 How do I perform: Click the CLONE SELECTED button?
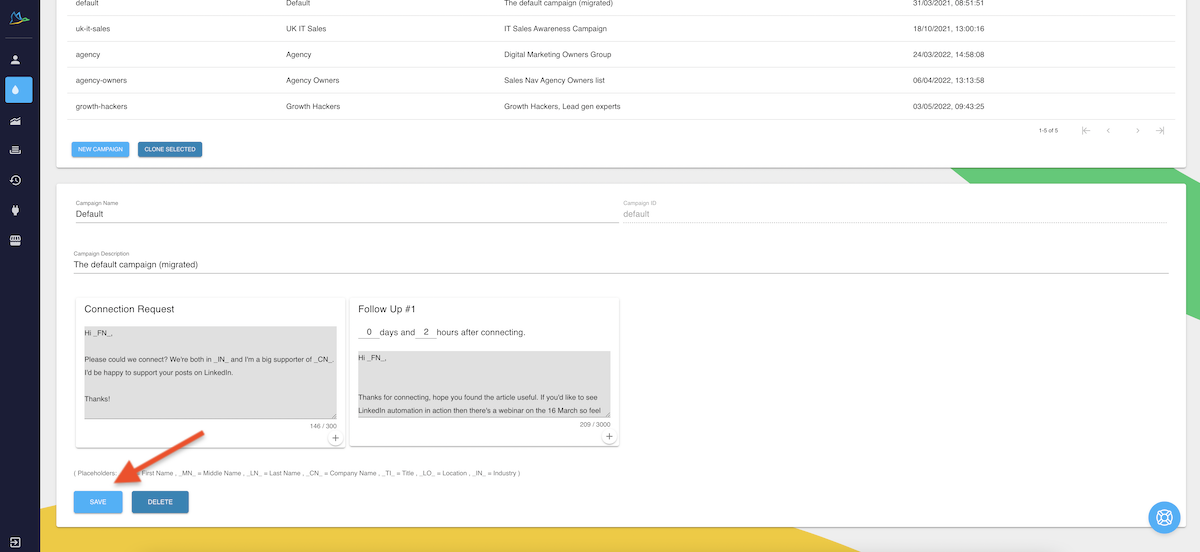point(170,149)
